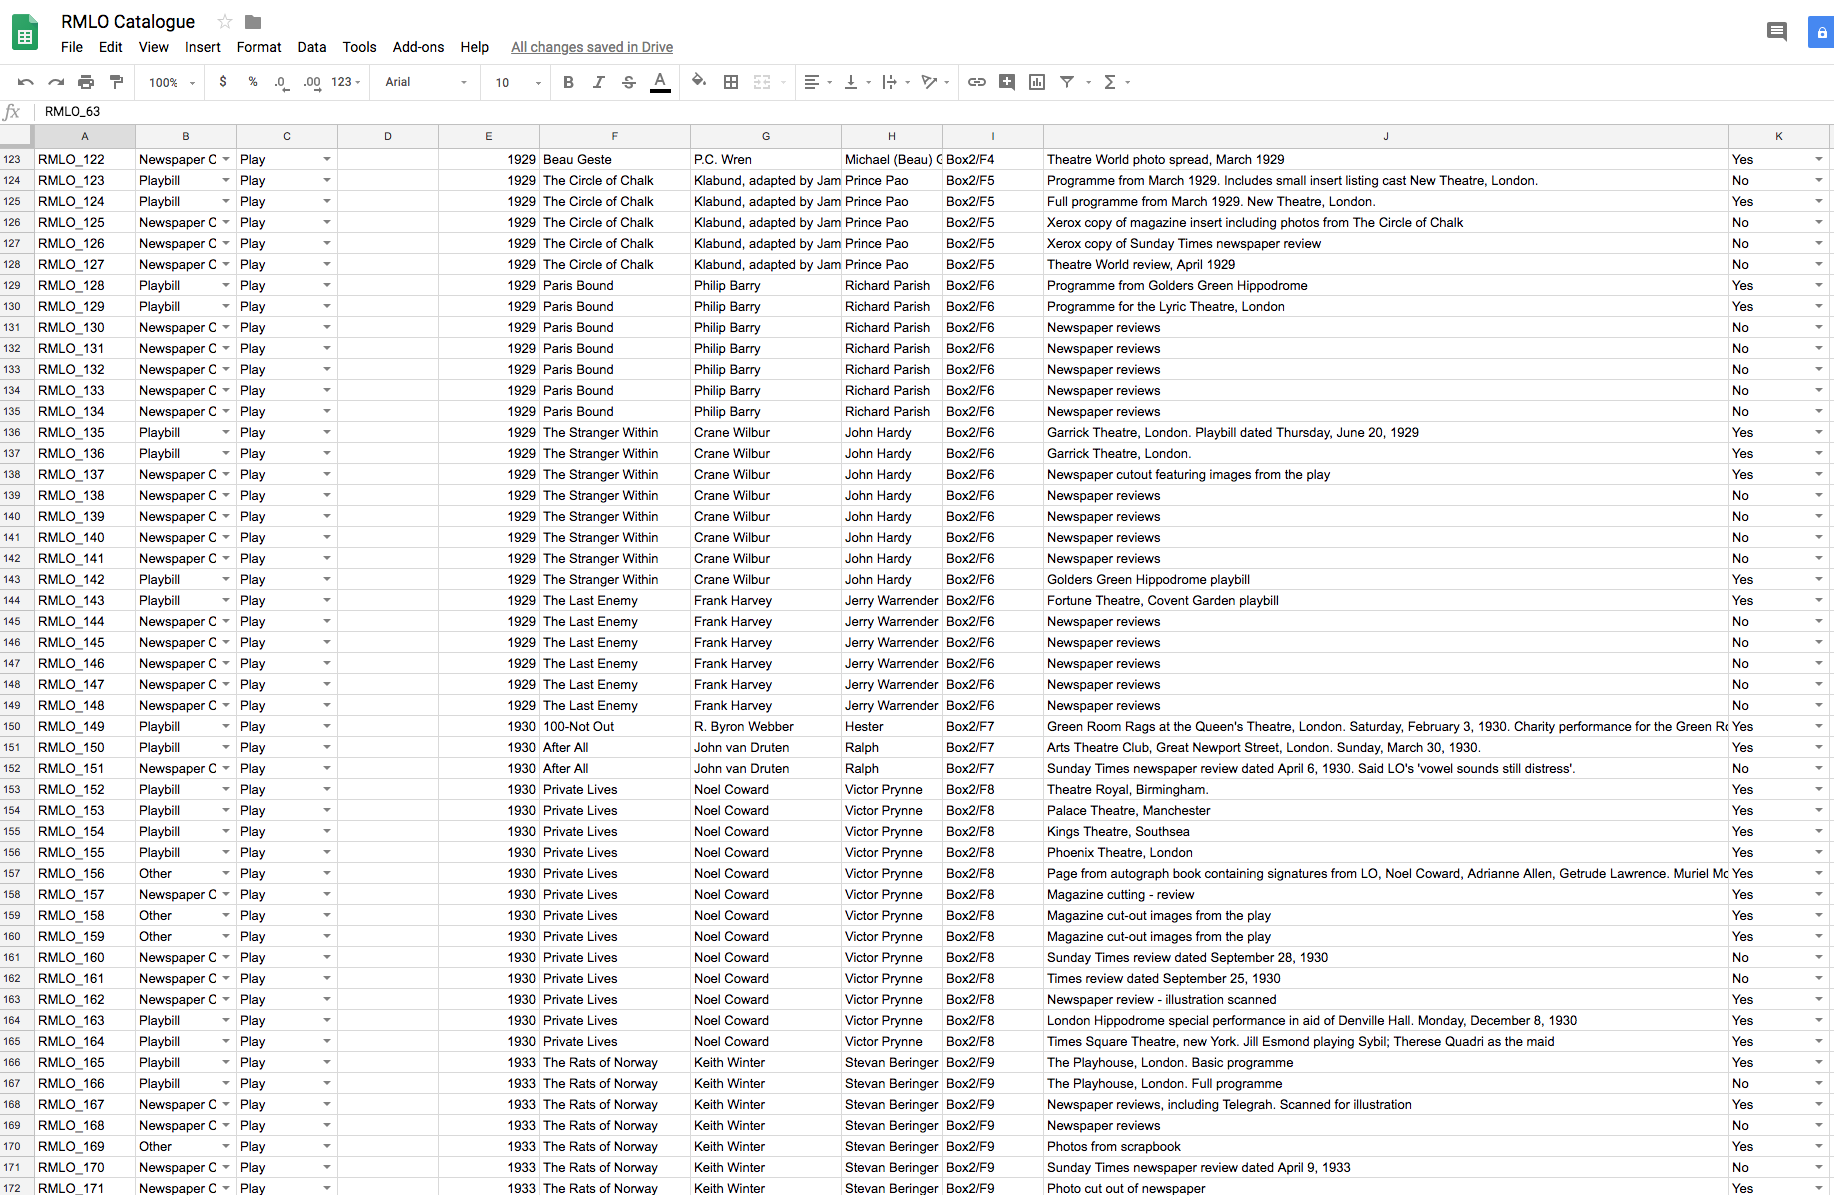Screen dimensions: 1834x1195
Task: Open the View menu
Action: (153, 47)
